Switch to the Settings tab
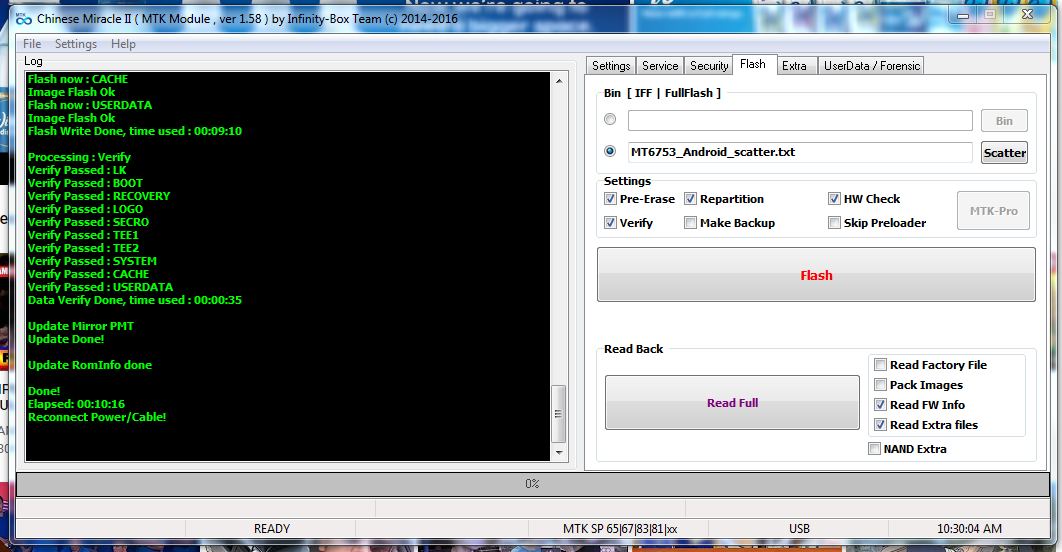This screenshot has width=1062, height=552. [611, 66]
